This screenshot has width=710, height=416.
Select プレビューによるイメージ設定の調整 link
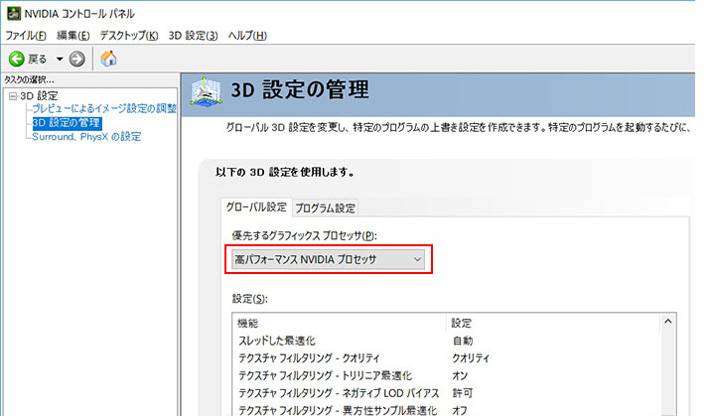(x=104, y=109)
